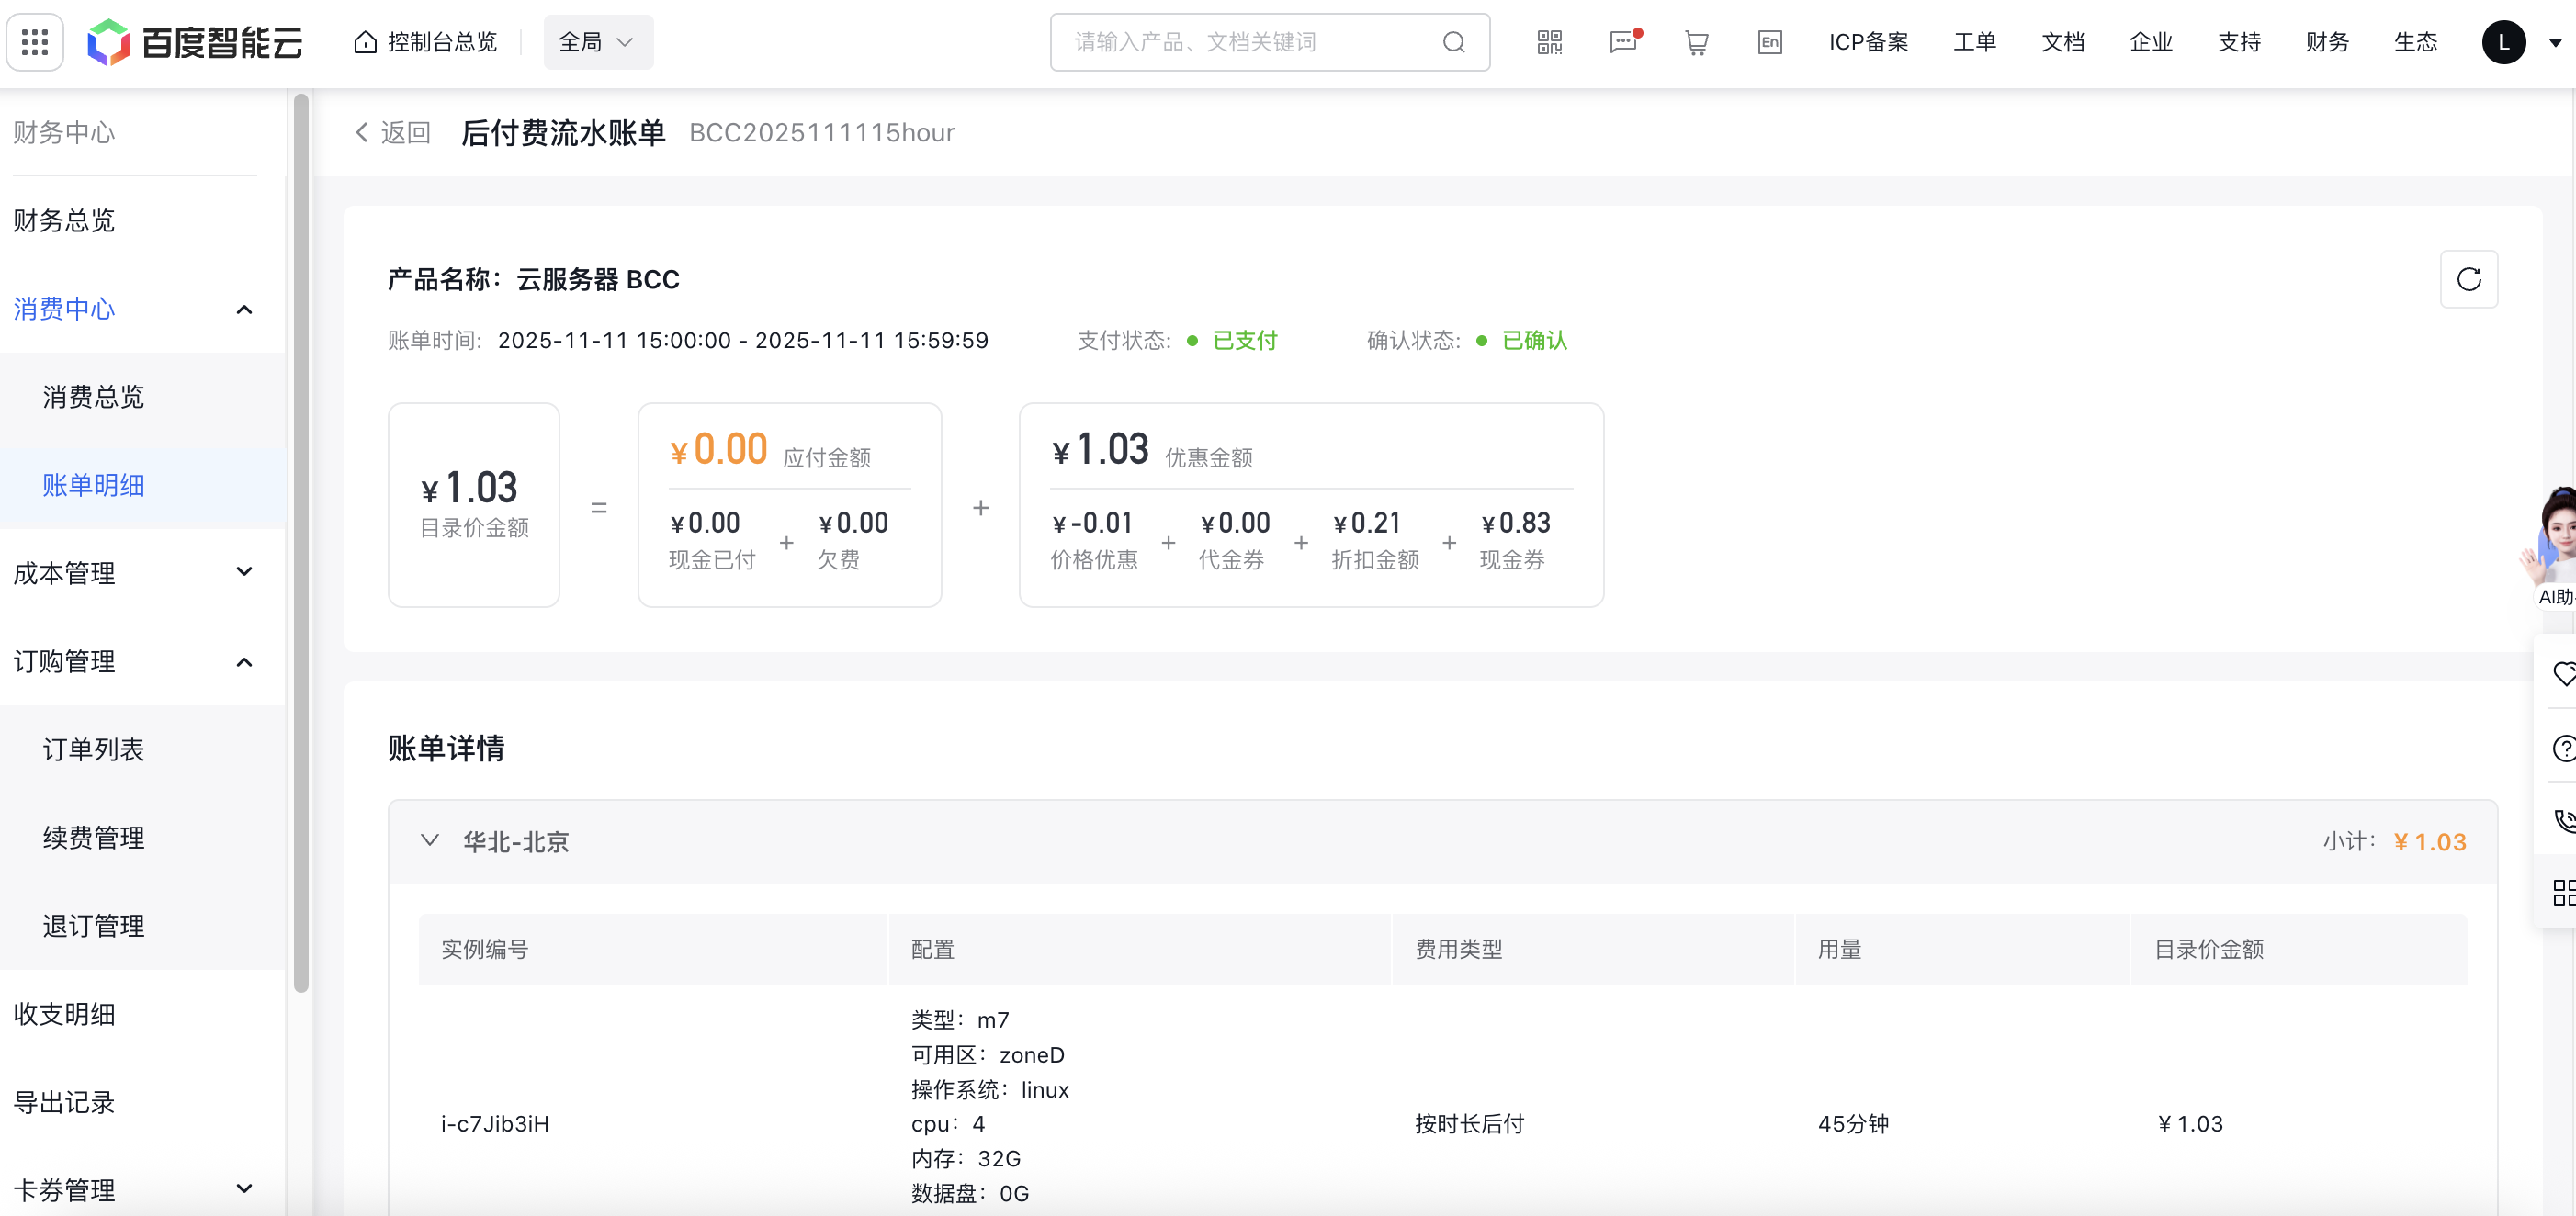Expand the account dropdown arrow

pos(2555,43)
